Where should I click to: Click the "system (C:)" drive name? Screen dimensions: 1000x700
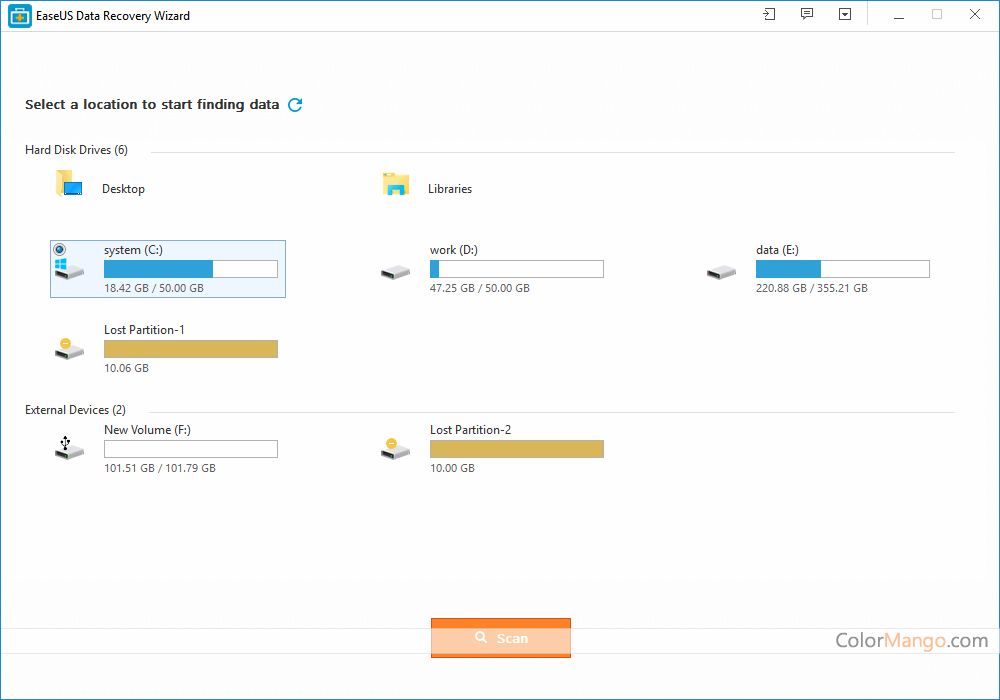tap(133, 250)
